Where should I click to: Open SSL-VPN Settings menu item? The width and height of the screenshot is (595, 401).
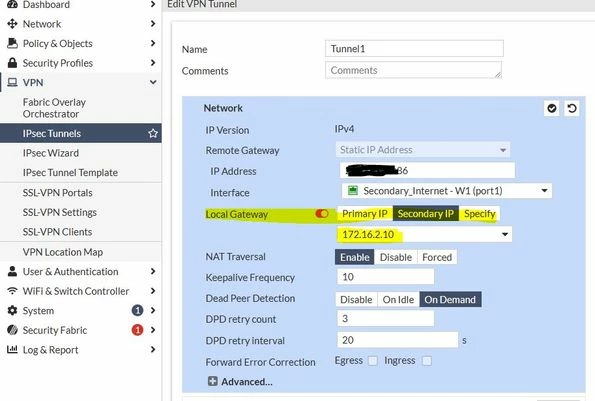point(60,212)
